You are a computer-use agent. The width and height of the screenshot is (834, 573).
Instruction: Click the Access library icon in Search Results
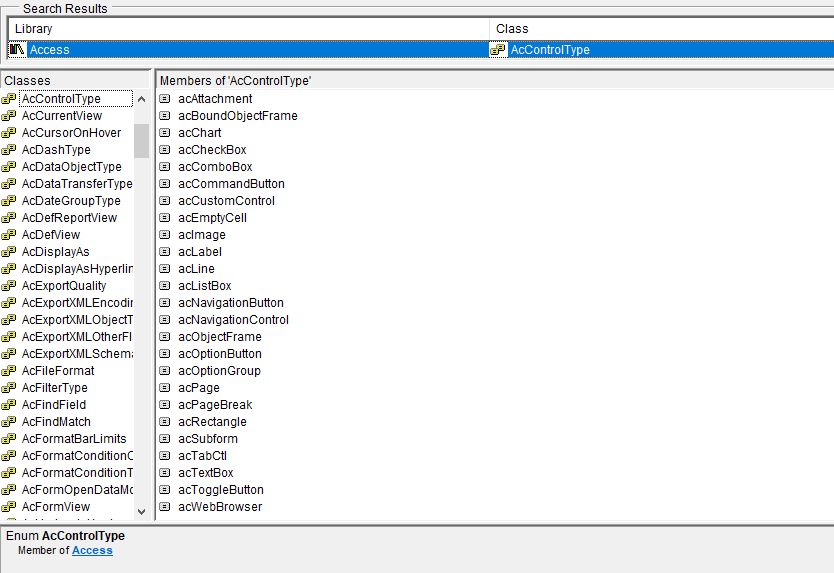tap(17, 49)
